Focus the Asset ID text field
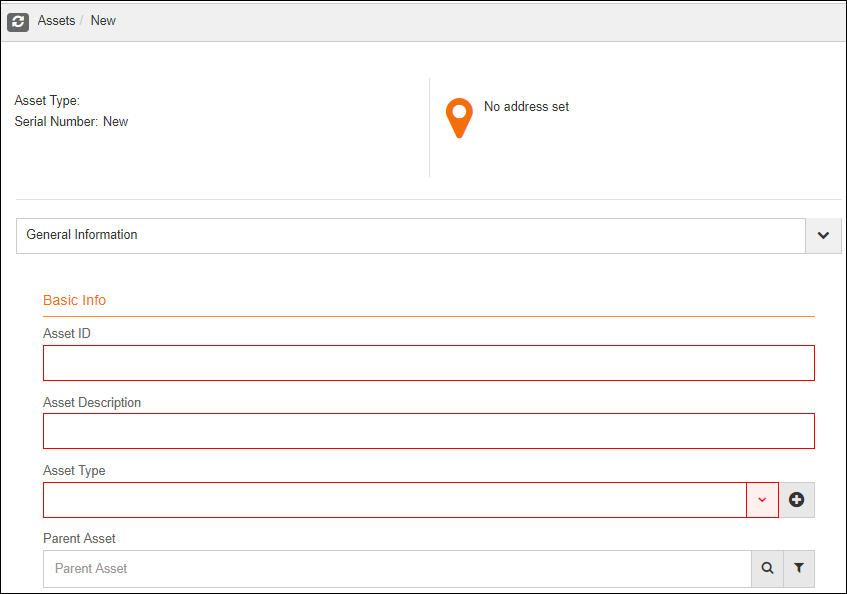Viewport: 847px width, 594px height. [429, 363]
